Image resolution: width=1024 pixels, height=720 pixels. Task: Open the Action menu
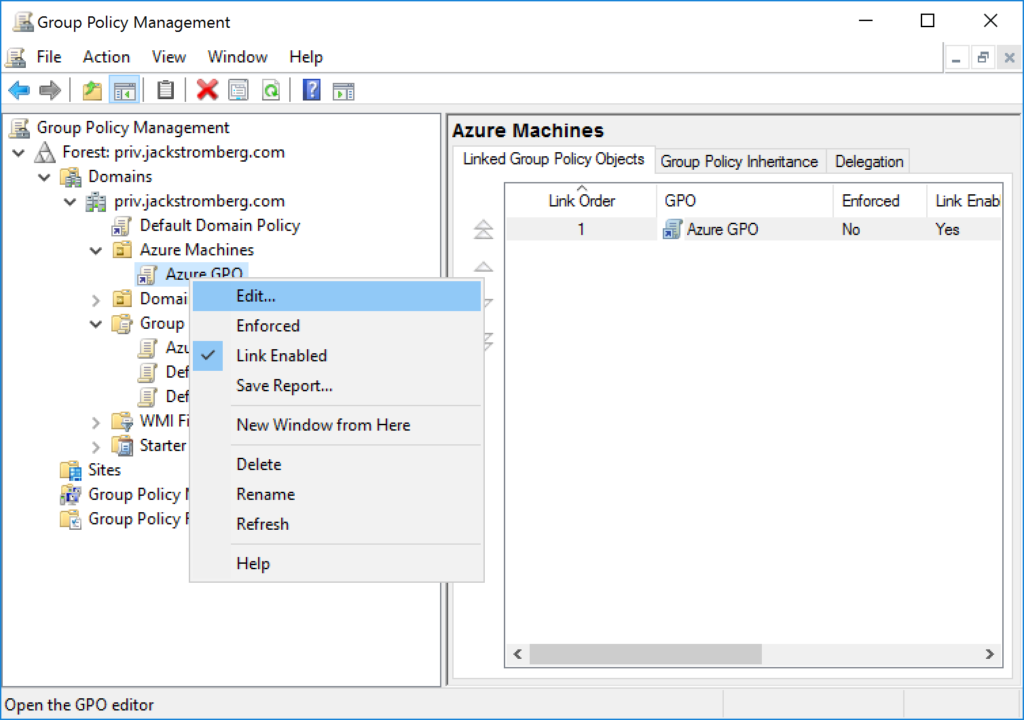105,57
